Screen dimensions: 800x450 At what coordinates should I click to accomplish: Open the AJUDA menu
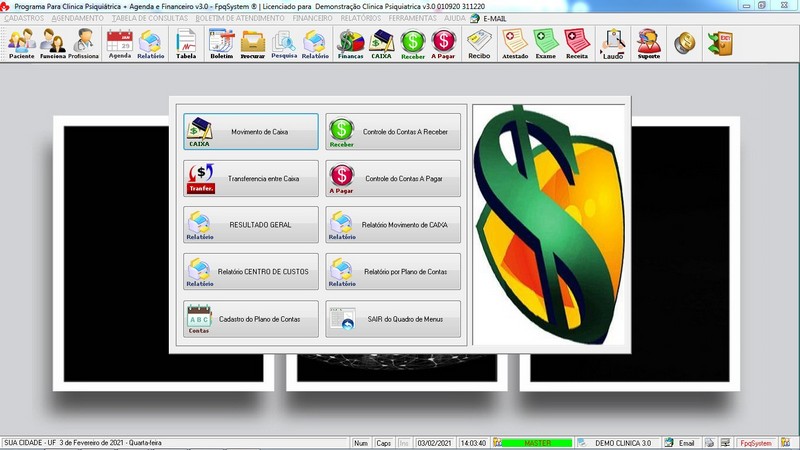pos(455,18)
